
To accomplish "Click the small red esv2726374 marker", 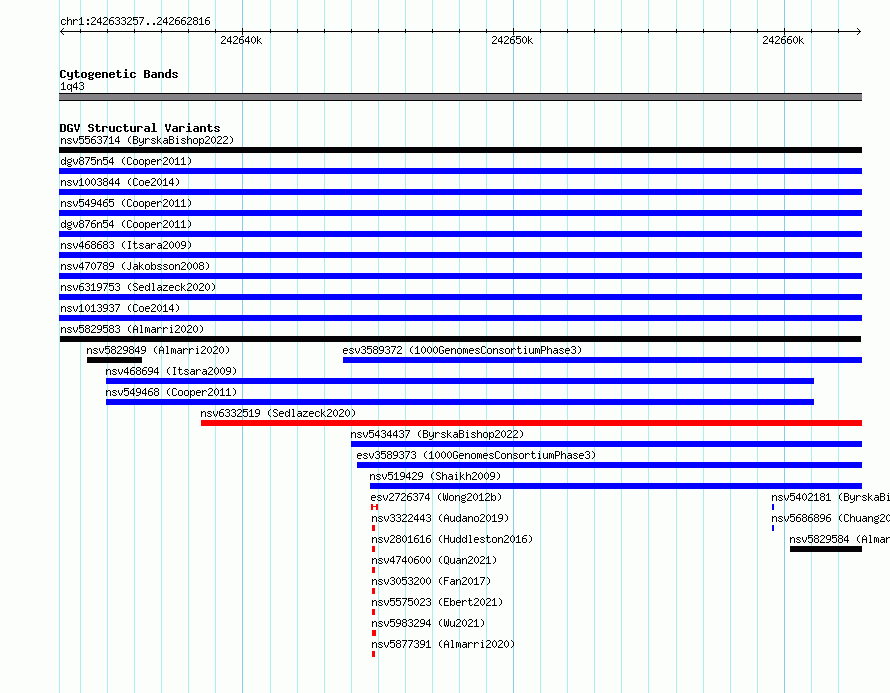I will tap(374, 507).
